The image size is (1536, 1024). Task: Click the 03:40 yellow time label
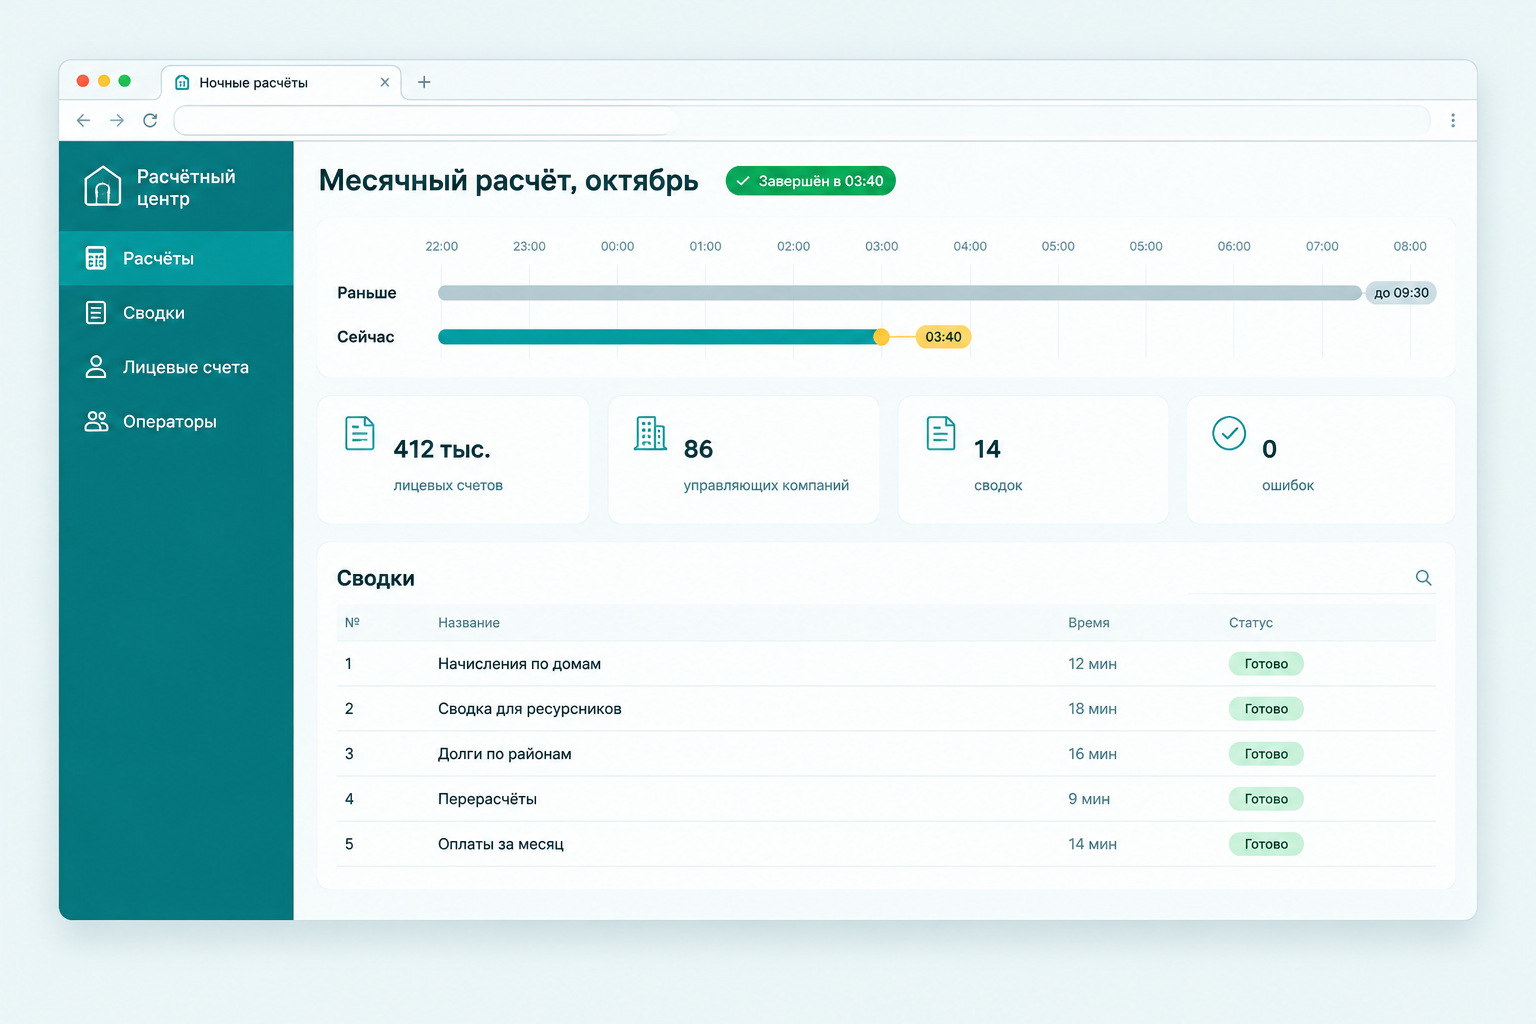click(x=943, y=337)
